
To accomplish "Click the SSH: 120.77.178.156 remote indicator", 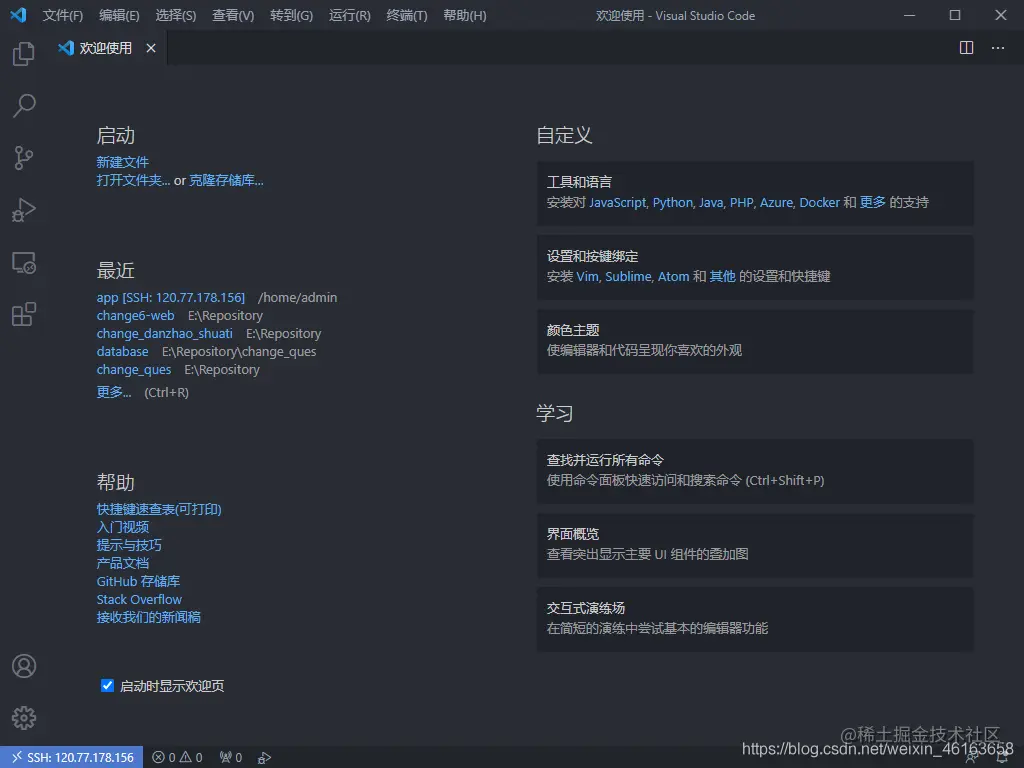I will click(72, 758).
